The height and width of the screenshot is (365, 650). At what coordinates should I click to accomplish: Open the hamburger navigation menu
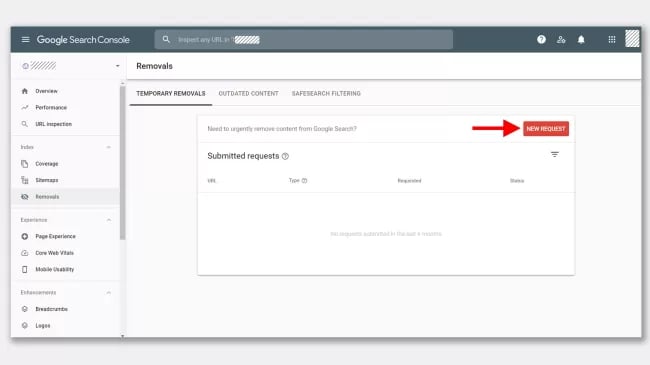[25, 39]
